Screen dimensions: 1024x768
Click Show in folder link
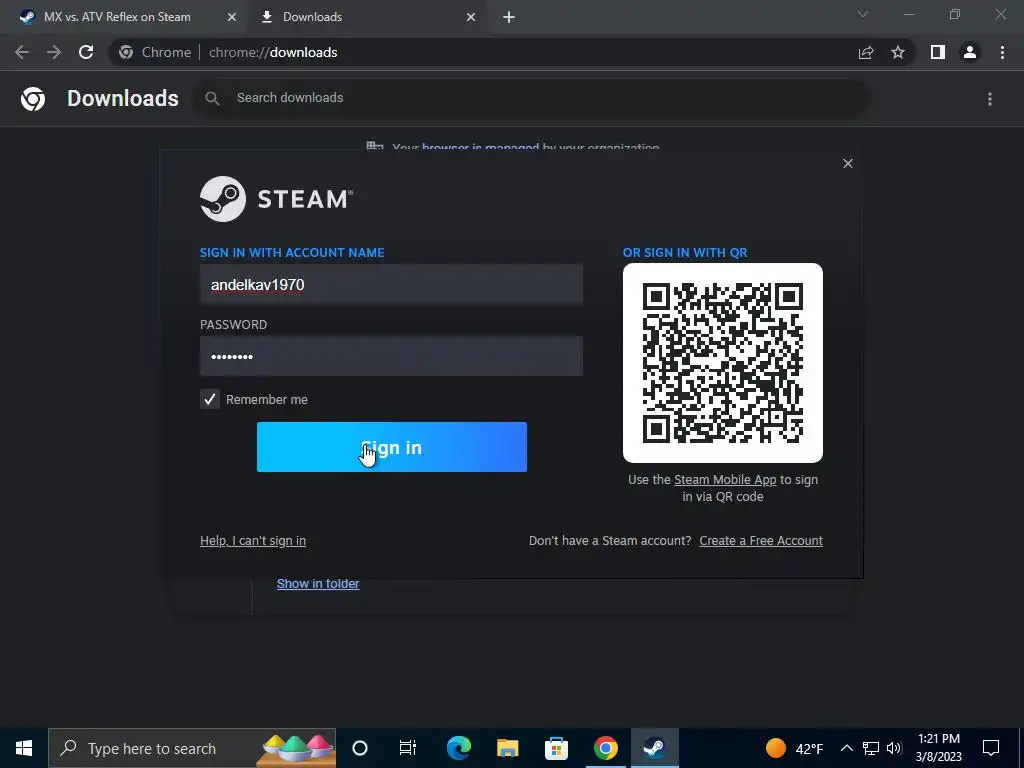coord(318,584)
